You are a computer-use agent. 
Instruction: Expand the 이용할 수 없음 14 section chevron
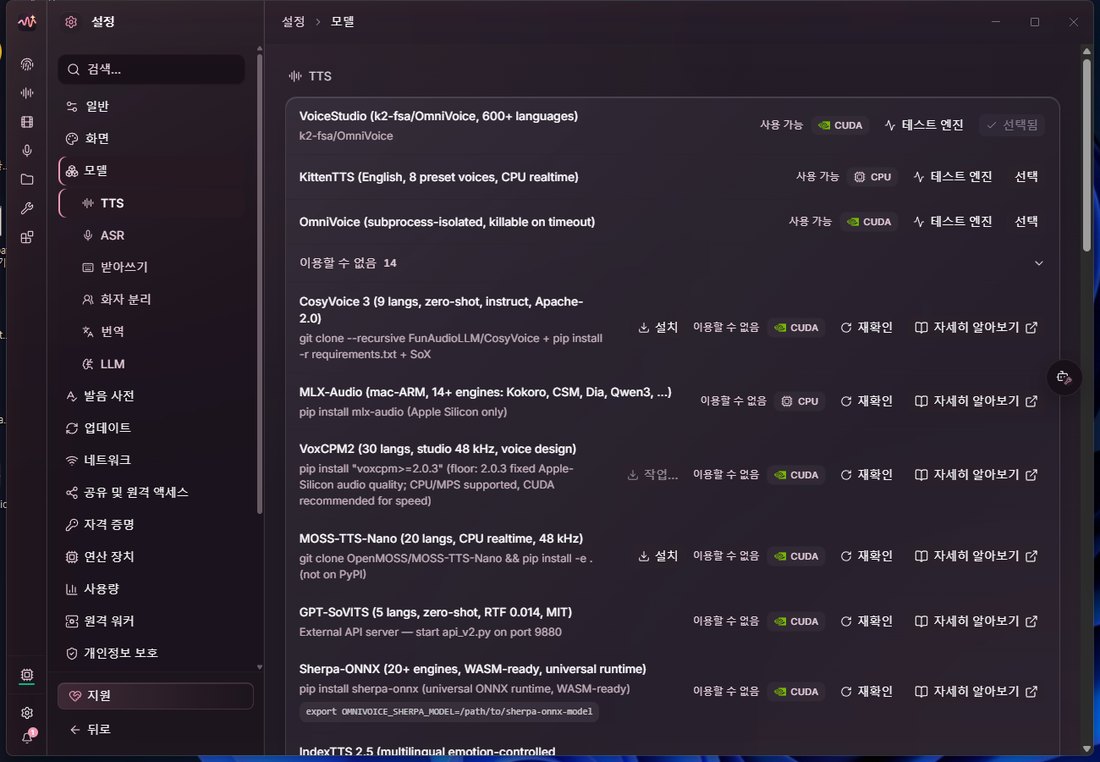pyautogui.click(x=1039, y=263)
